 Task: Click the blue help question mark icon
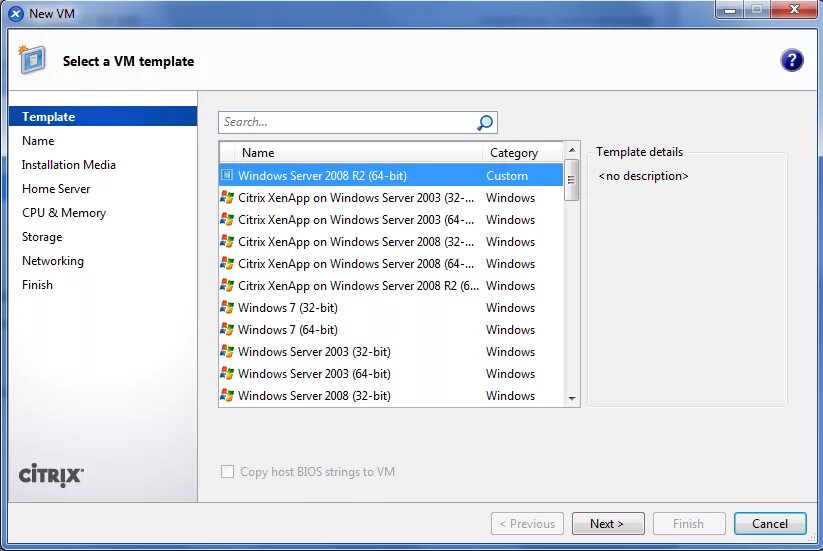pyautogui.click(x=791, y=60)
